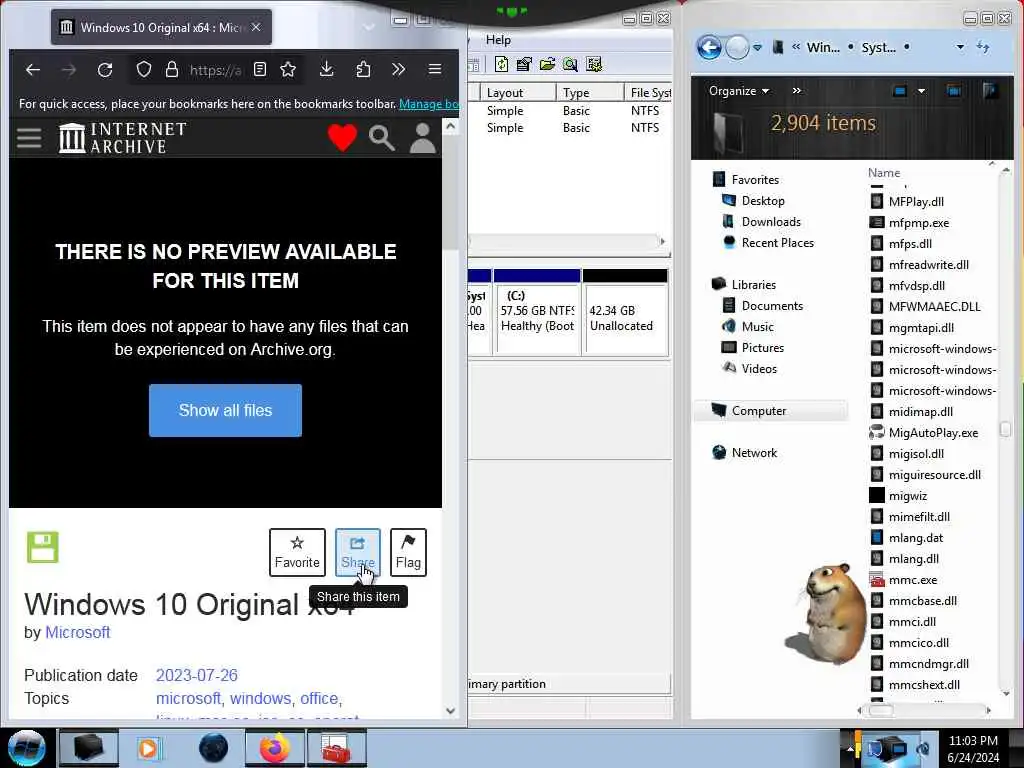Favorite this archive item
The width and height of the screenshot is (1024, 768).
tap(297, 552)
